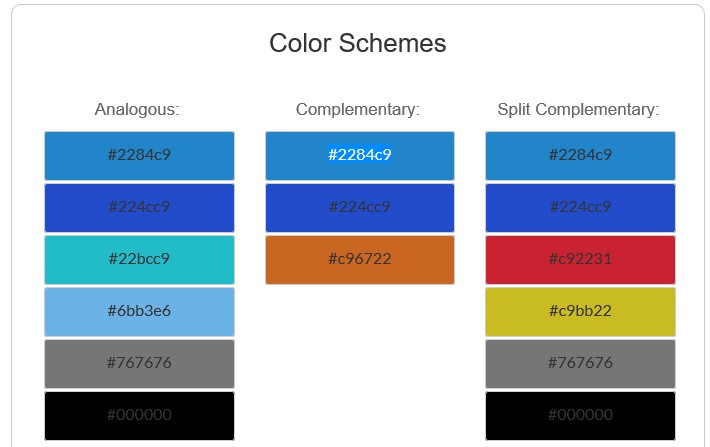
Task: Select the #224cc9 swatch in Complementary column
Action: pyautogui.click(x=360, y=208)
